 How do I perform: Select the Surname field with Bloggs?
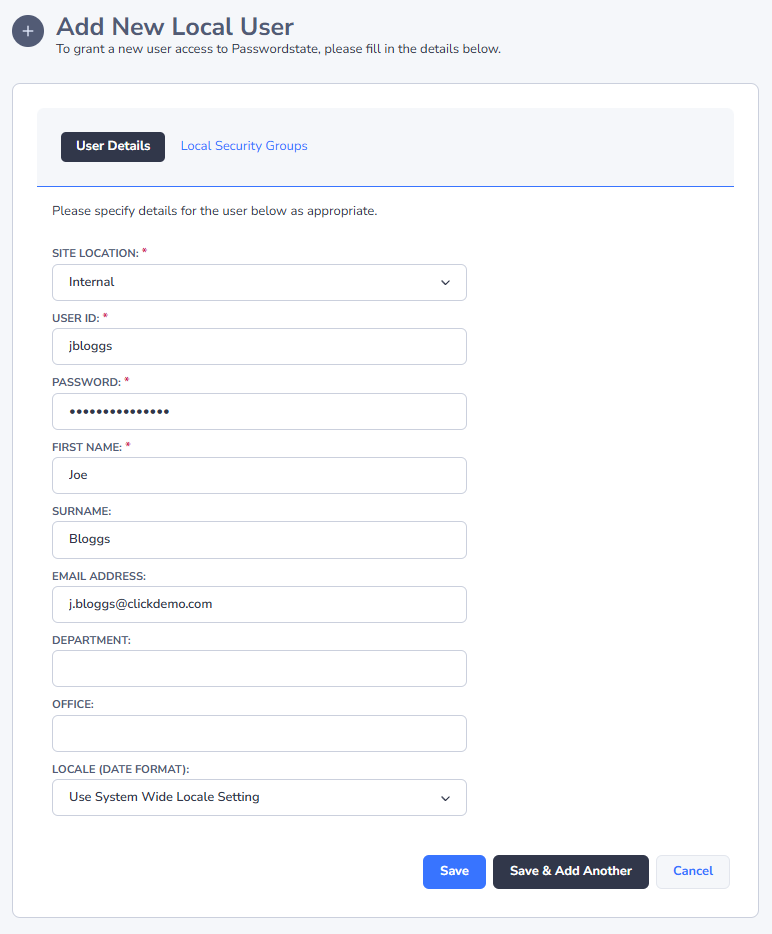[x=259, y=540]
